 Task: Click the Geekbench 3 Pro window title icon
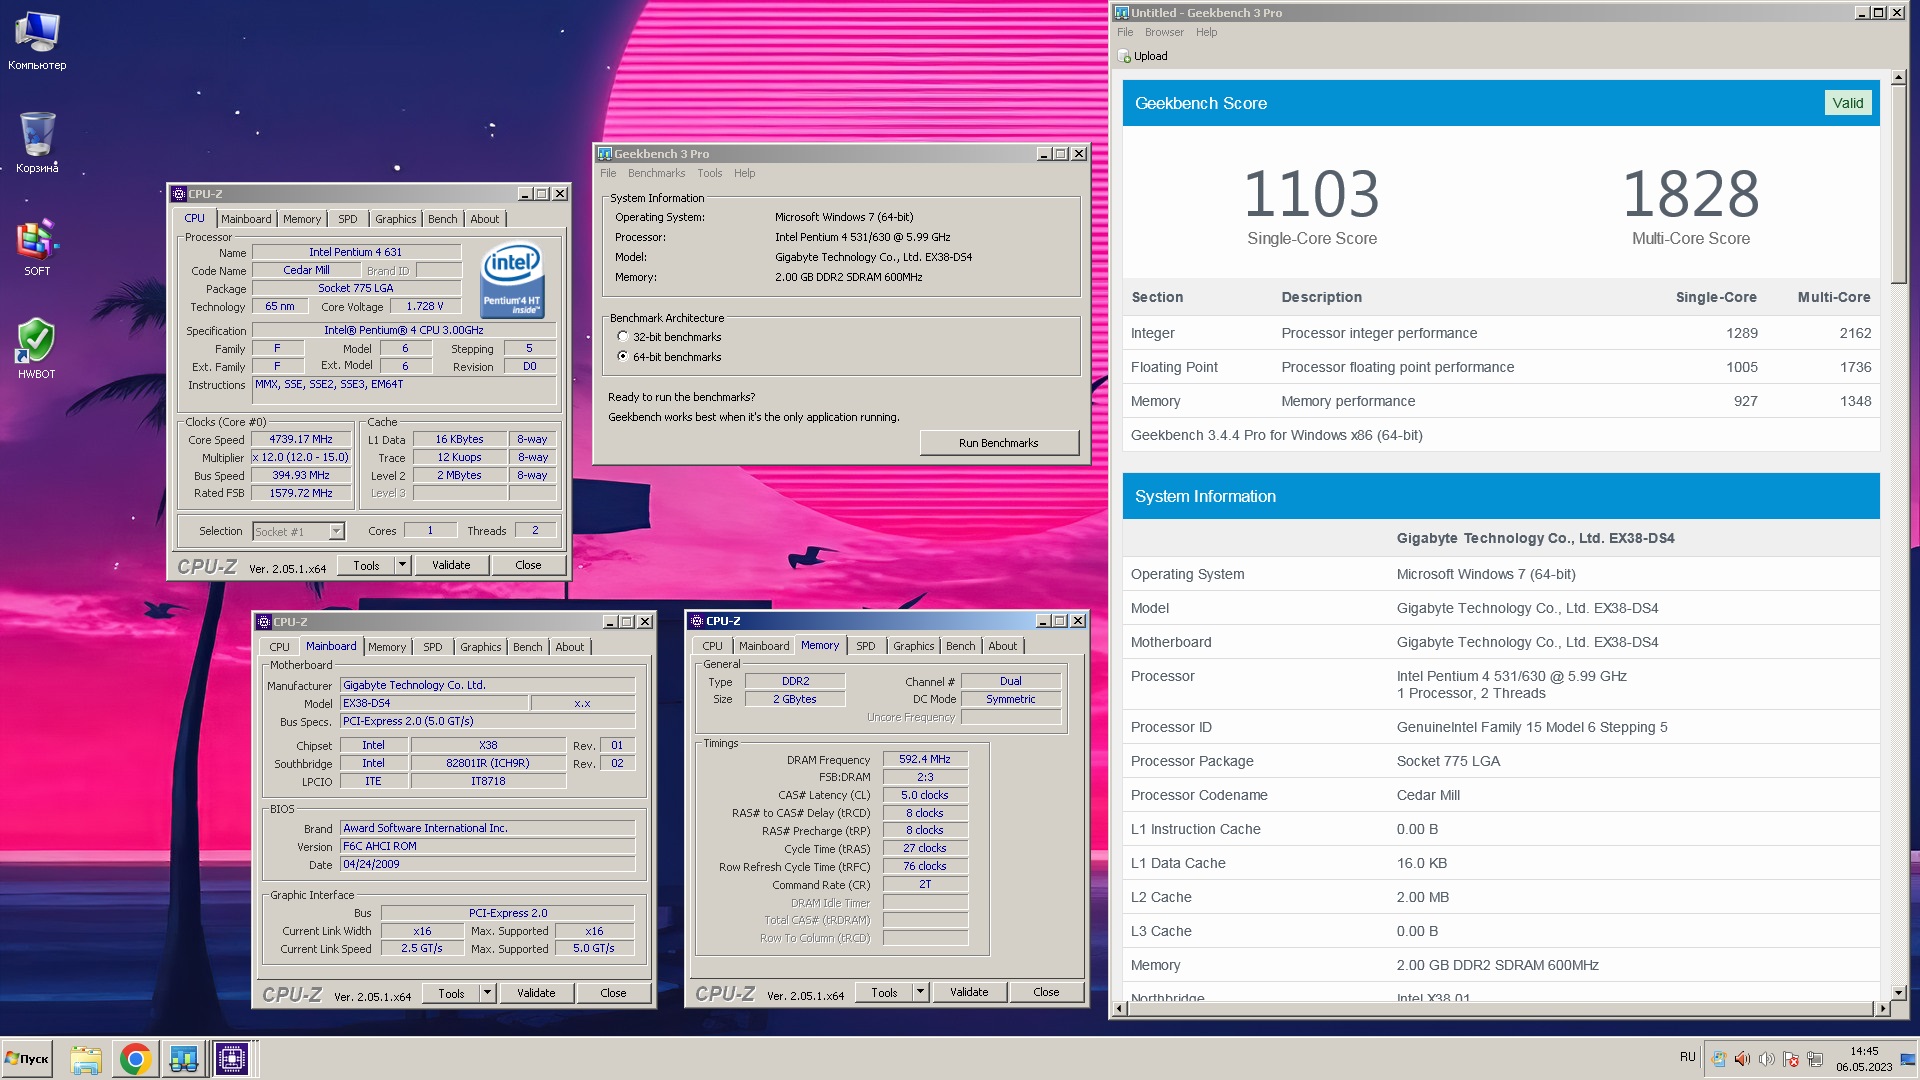coord(605,154)
